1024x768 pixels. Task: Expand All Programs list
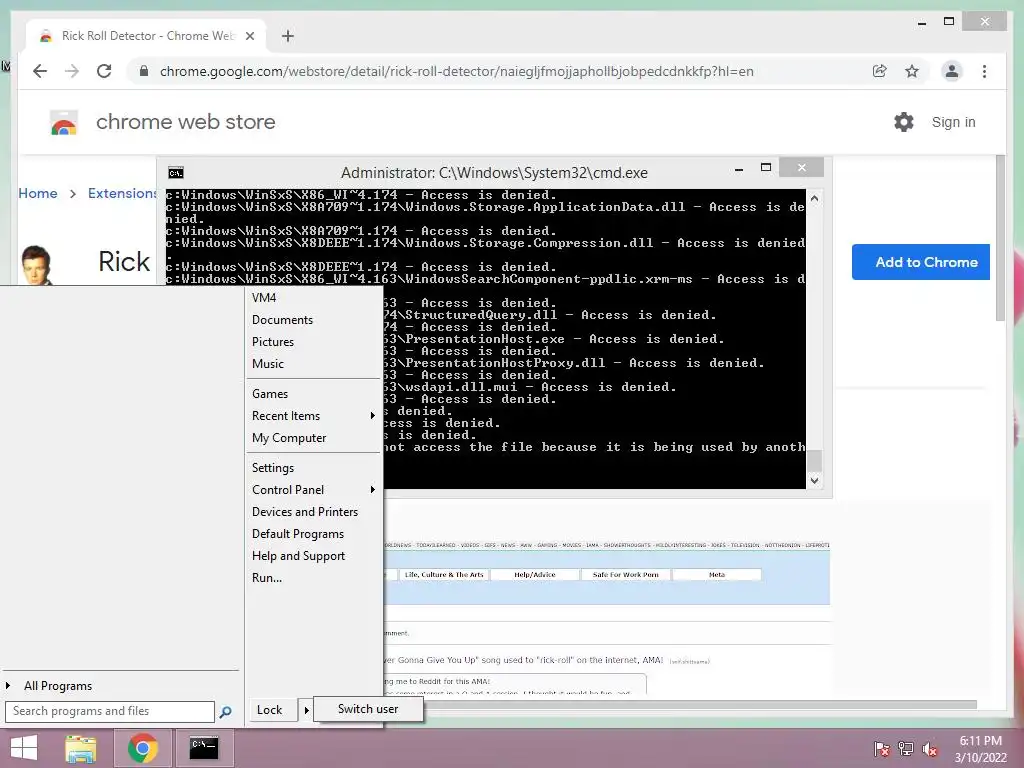57,686
